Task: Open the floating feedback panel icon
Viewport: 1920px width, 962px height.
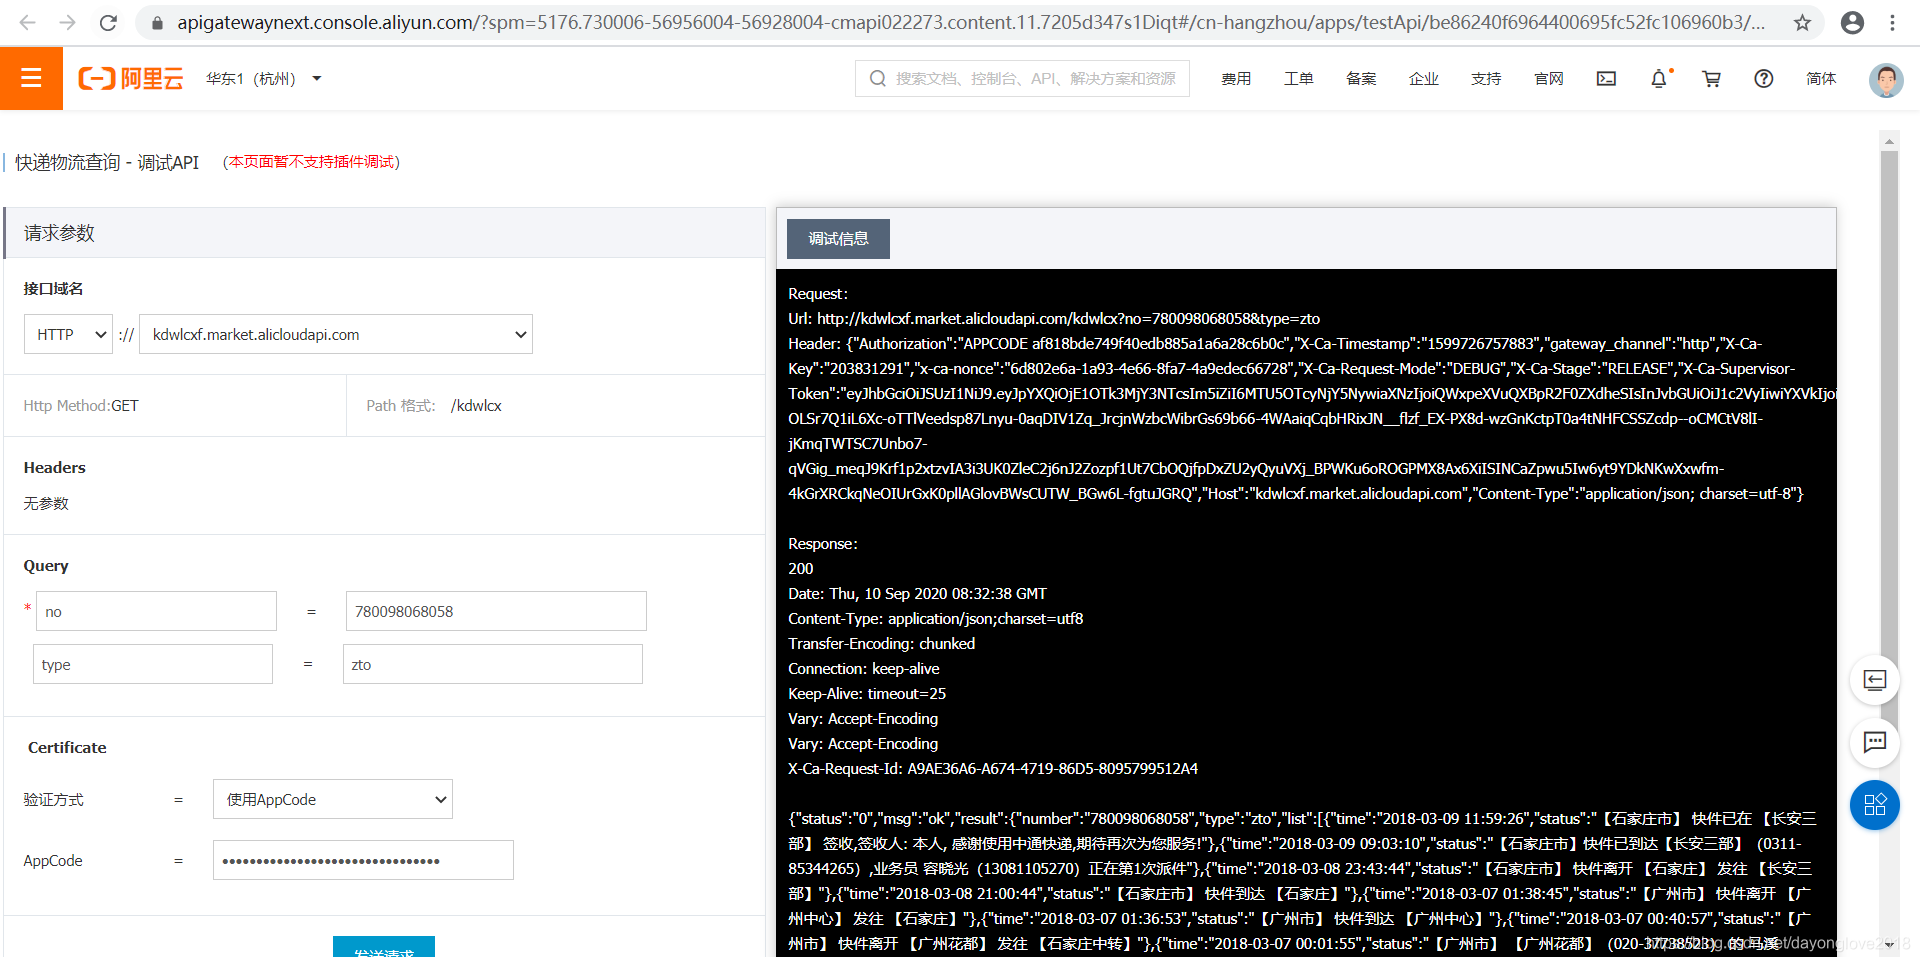Action: pos(1875,680)
